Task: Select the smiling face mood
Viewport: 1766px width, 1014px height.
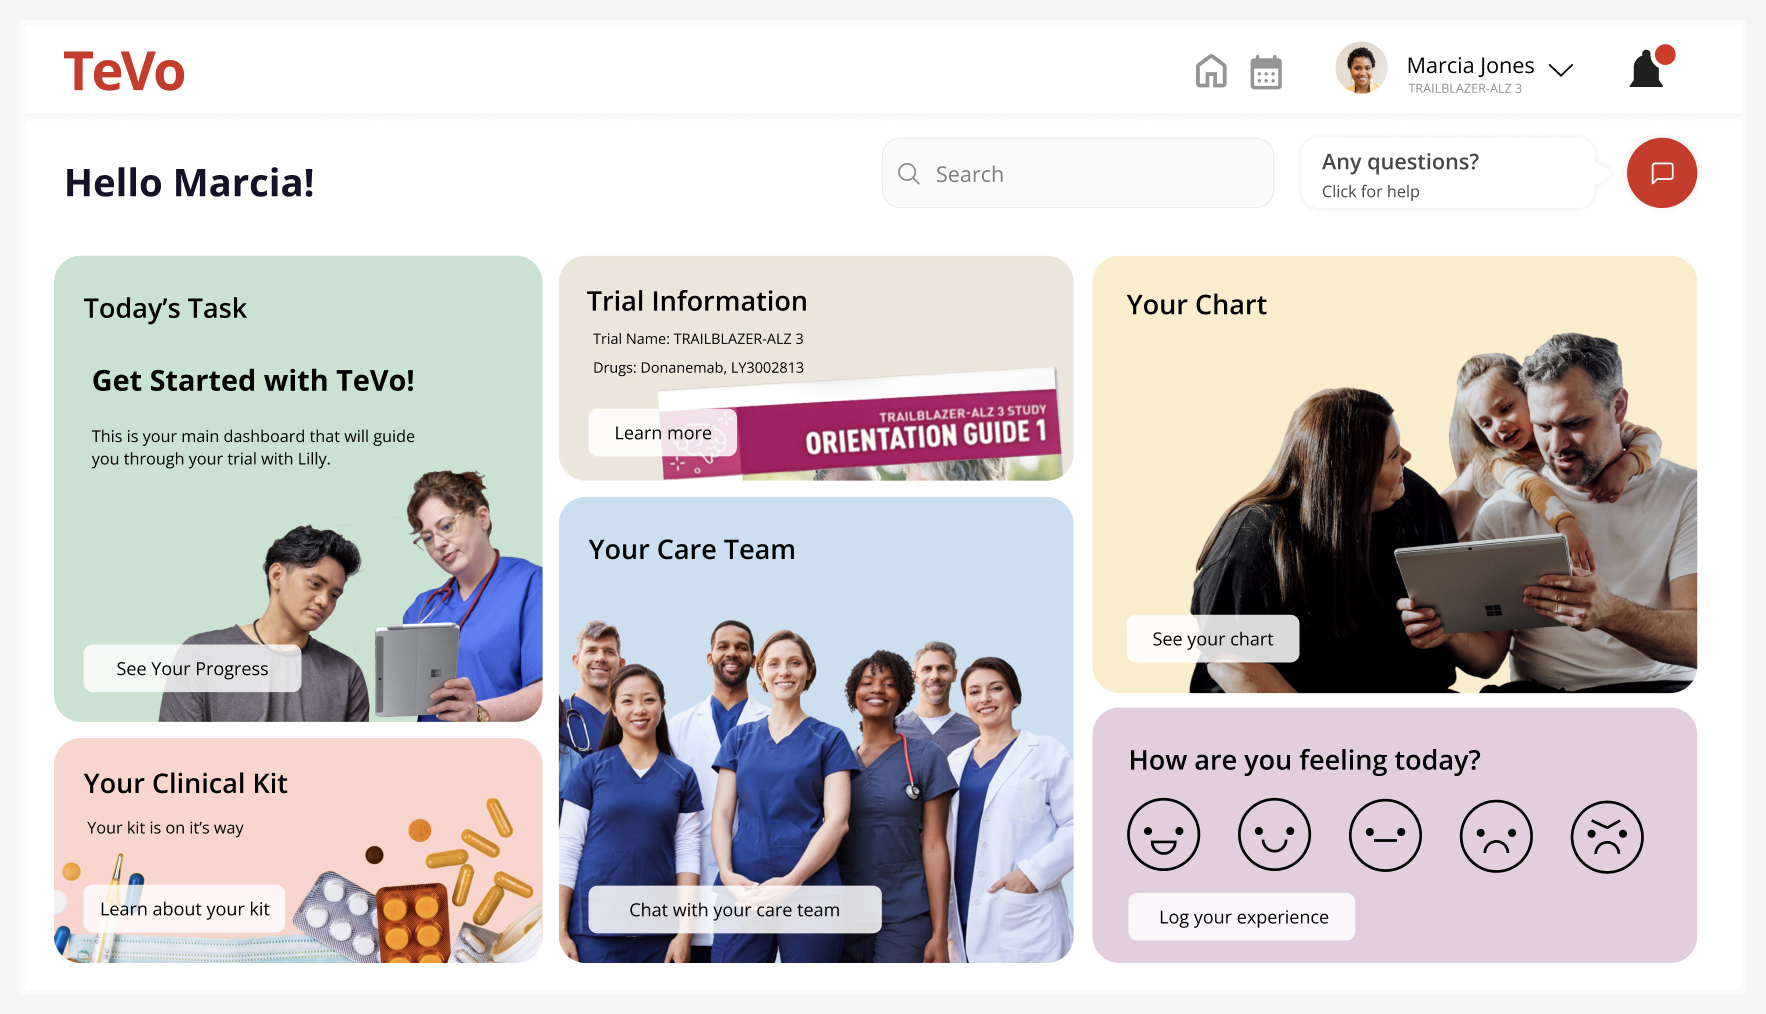Action: (x=1274, y=835)
